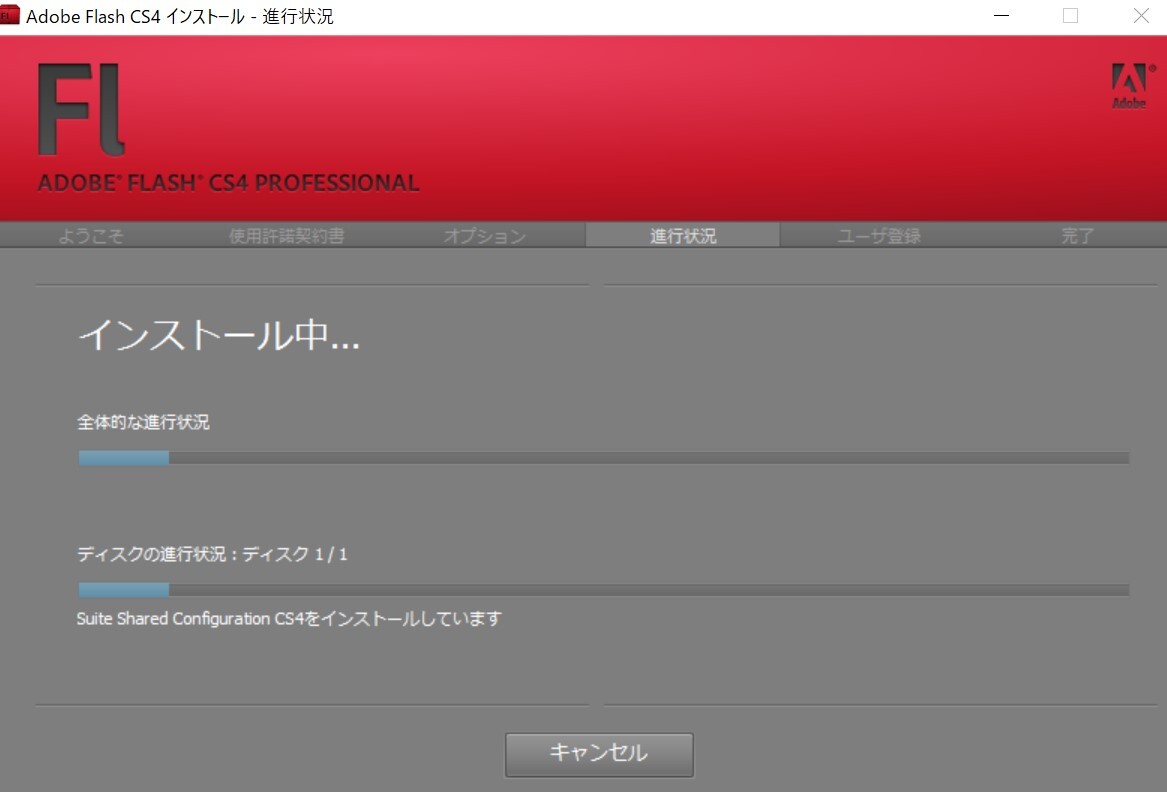Select the ようこそ step tab
Viewport: 1167px width, 792px height.
pos(91,236)
